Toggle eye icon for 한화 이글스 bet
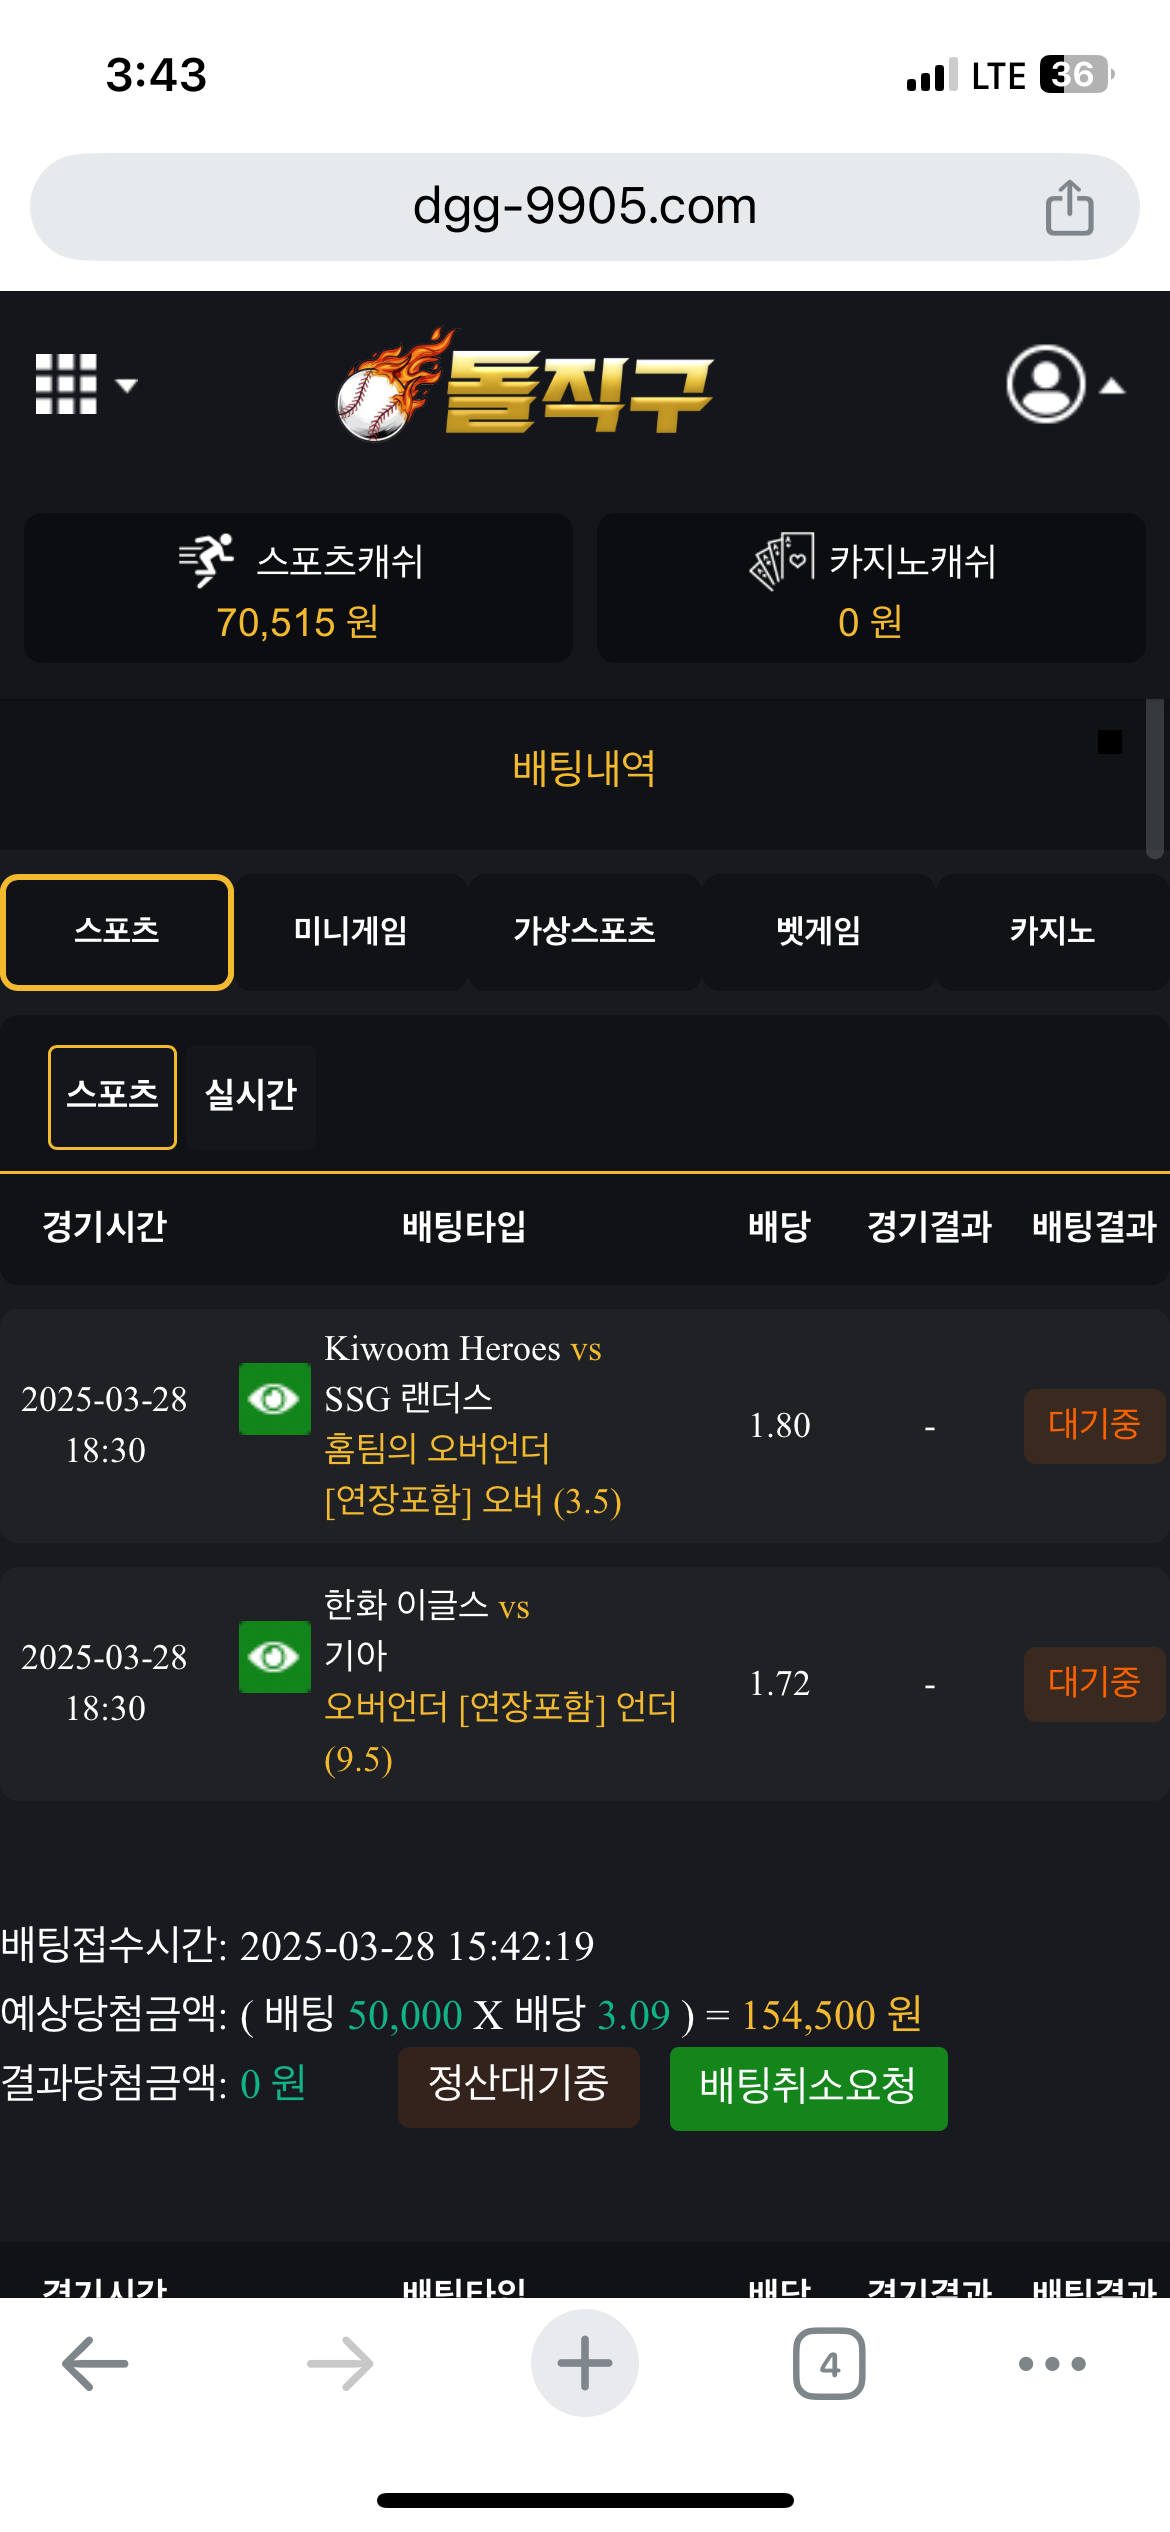The image size is (1170, 2532). click(x=274, y=1656)
